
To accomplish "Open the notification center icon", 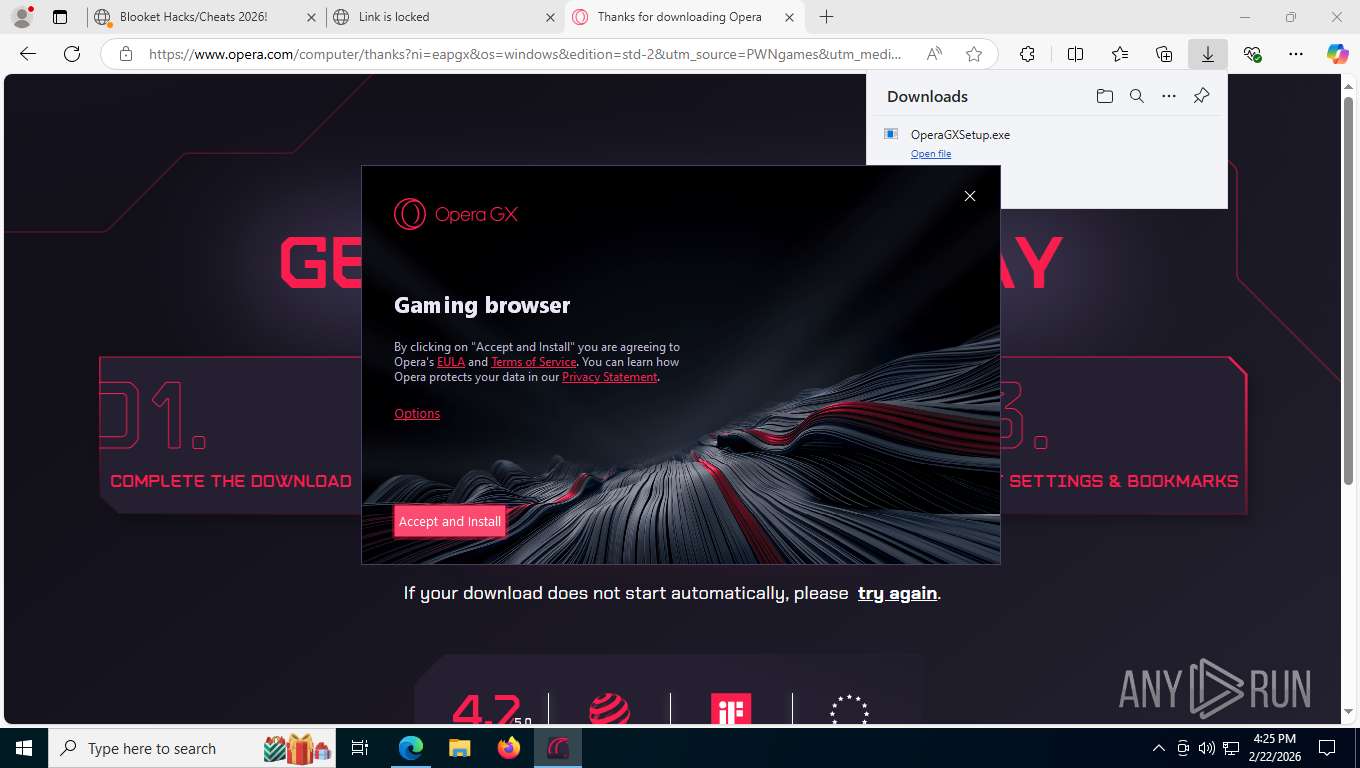I will pyautogui.click(x=1327, y=748).
